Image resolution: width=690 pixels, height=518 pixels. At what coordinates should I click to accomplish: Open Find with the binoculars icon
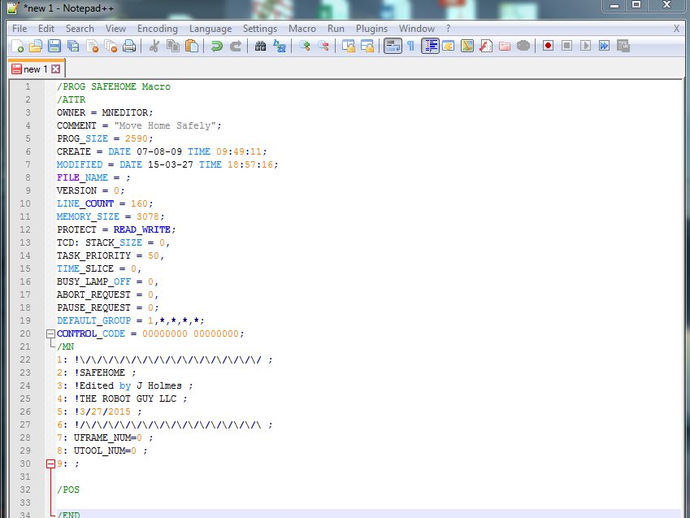pos(261,46)
